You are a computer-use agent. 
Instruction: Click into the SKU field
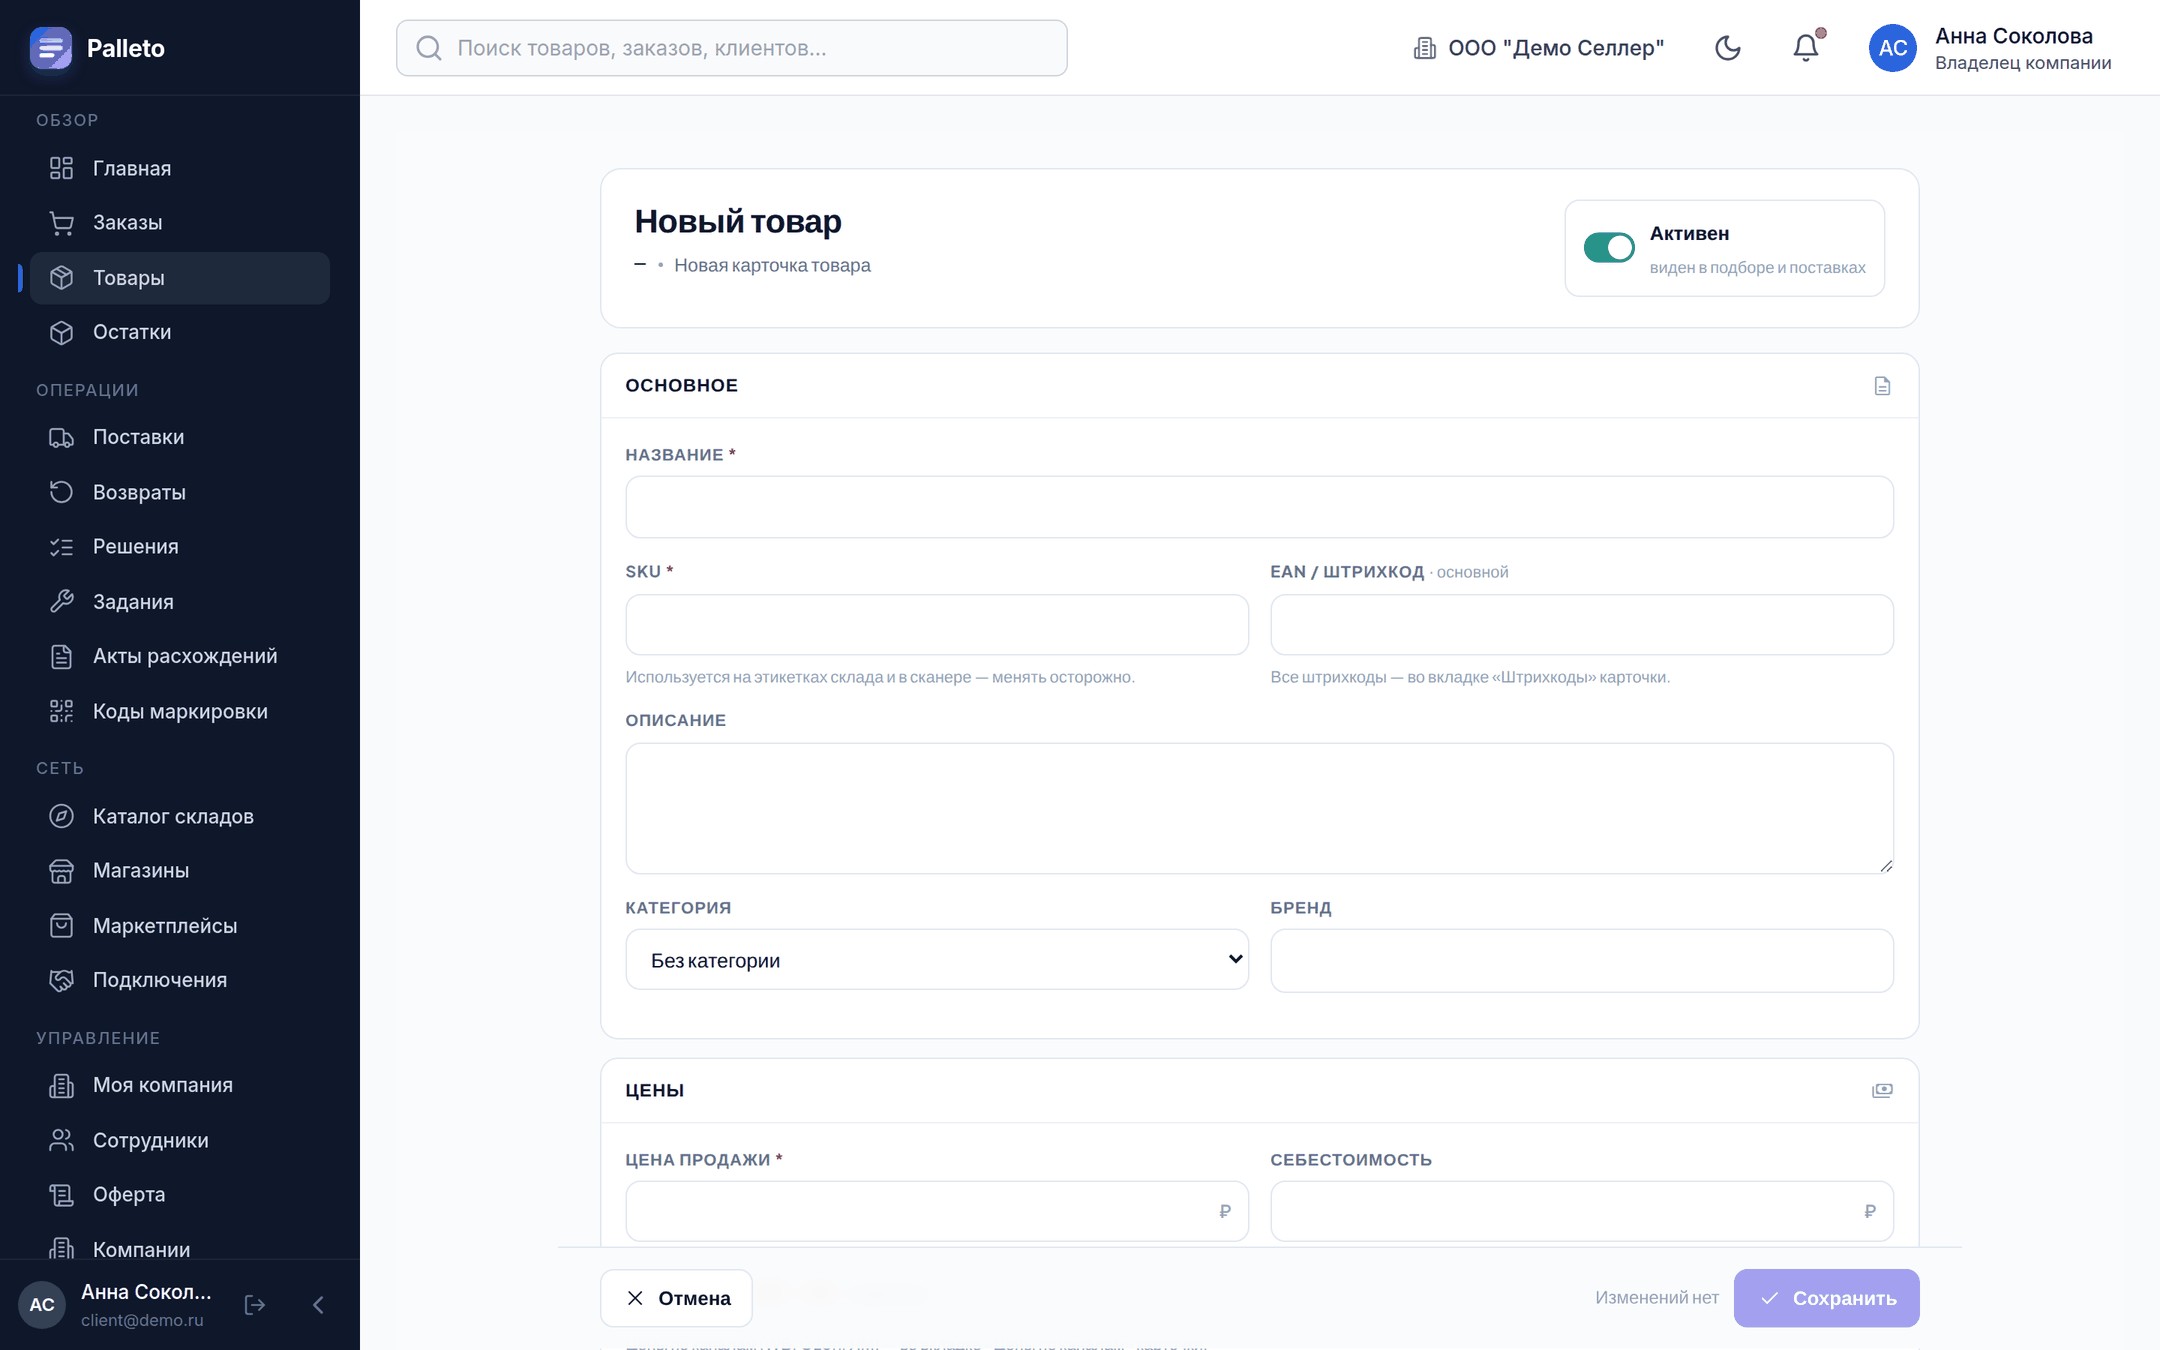pyautogui.click(x=937, y=625)
